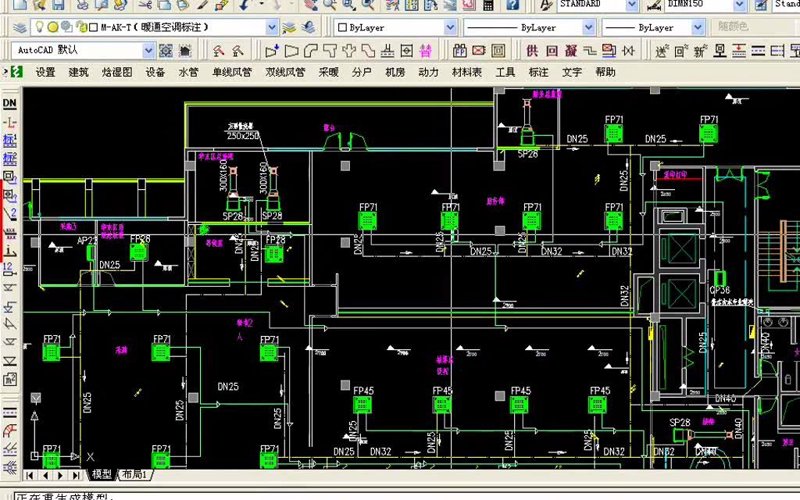Click the next tab navigation arrow

[x=61, y=475]
